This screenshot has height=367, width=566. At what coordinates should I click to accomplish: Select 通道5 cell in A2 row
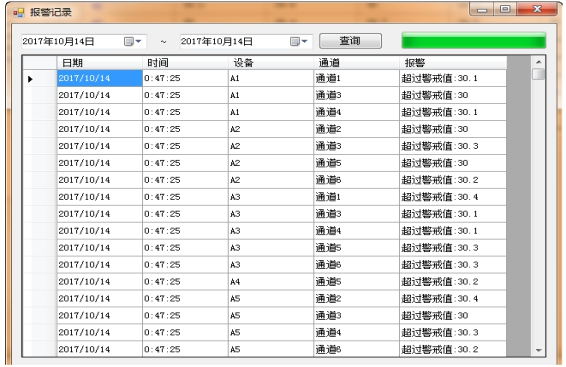(x=356, y=163)
